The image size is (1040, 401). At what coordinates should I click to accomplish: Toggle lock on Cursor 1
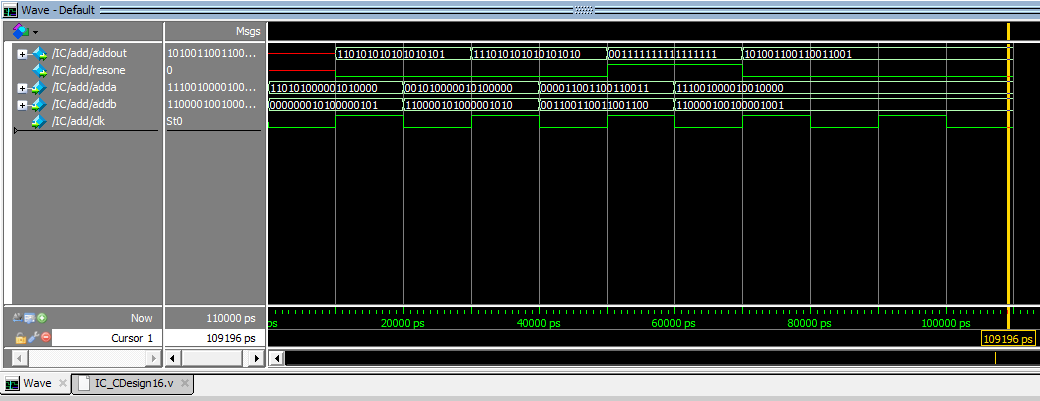coord(19,338)
